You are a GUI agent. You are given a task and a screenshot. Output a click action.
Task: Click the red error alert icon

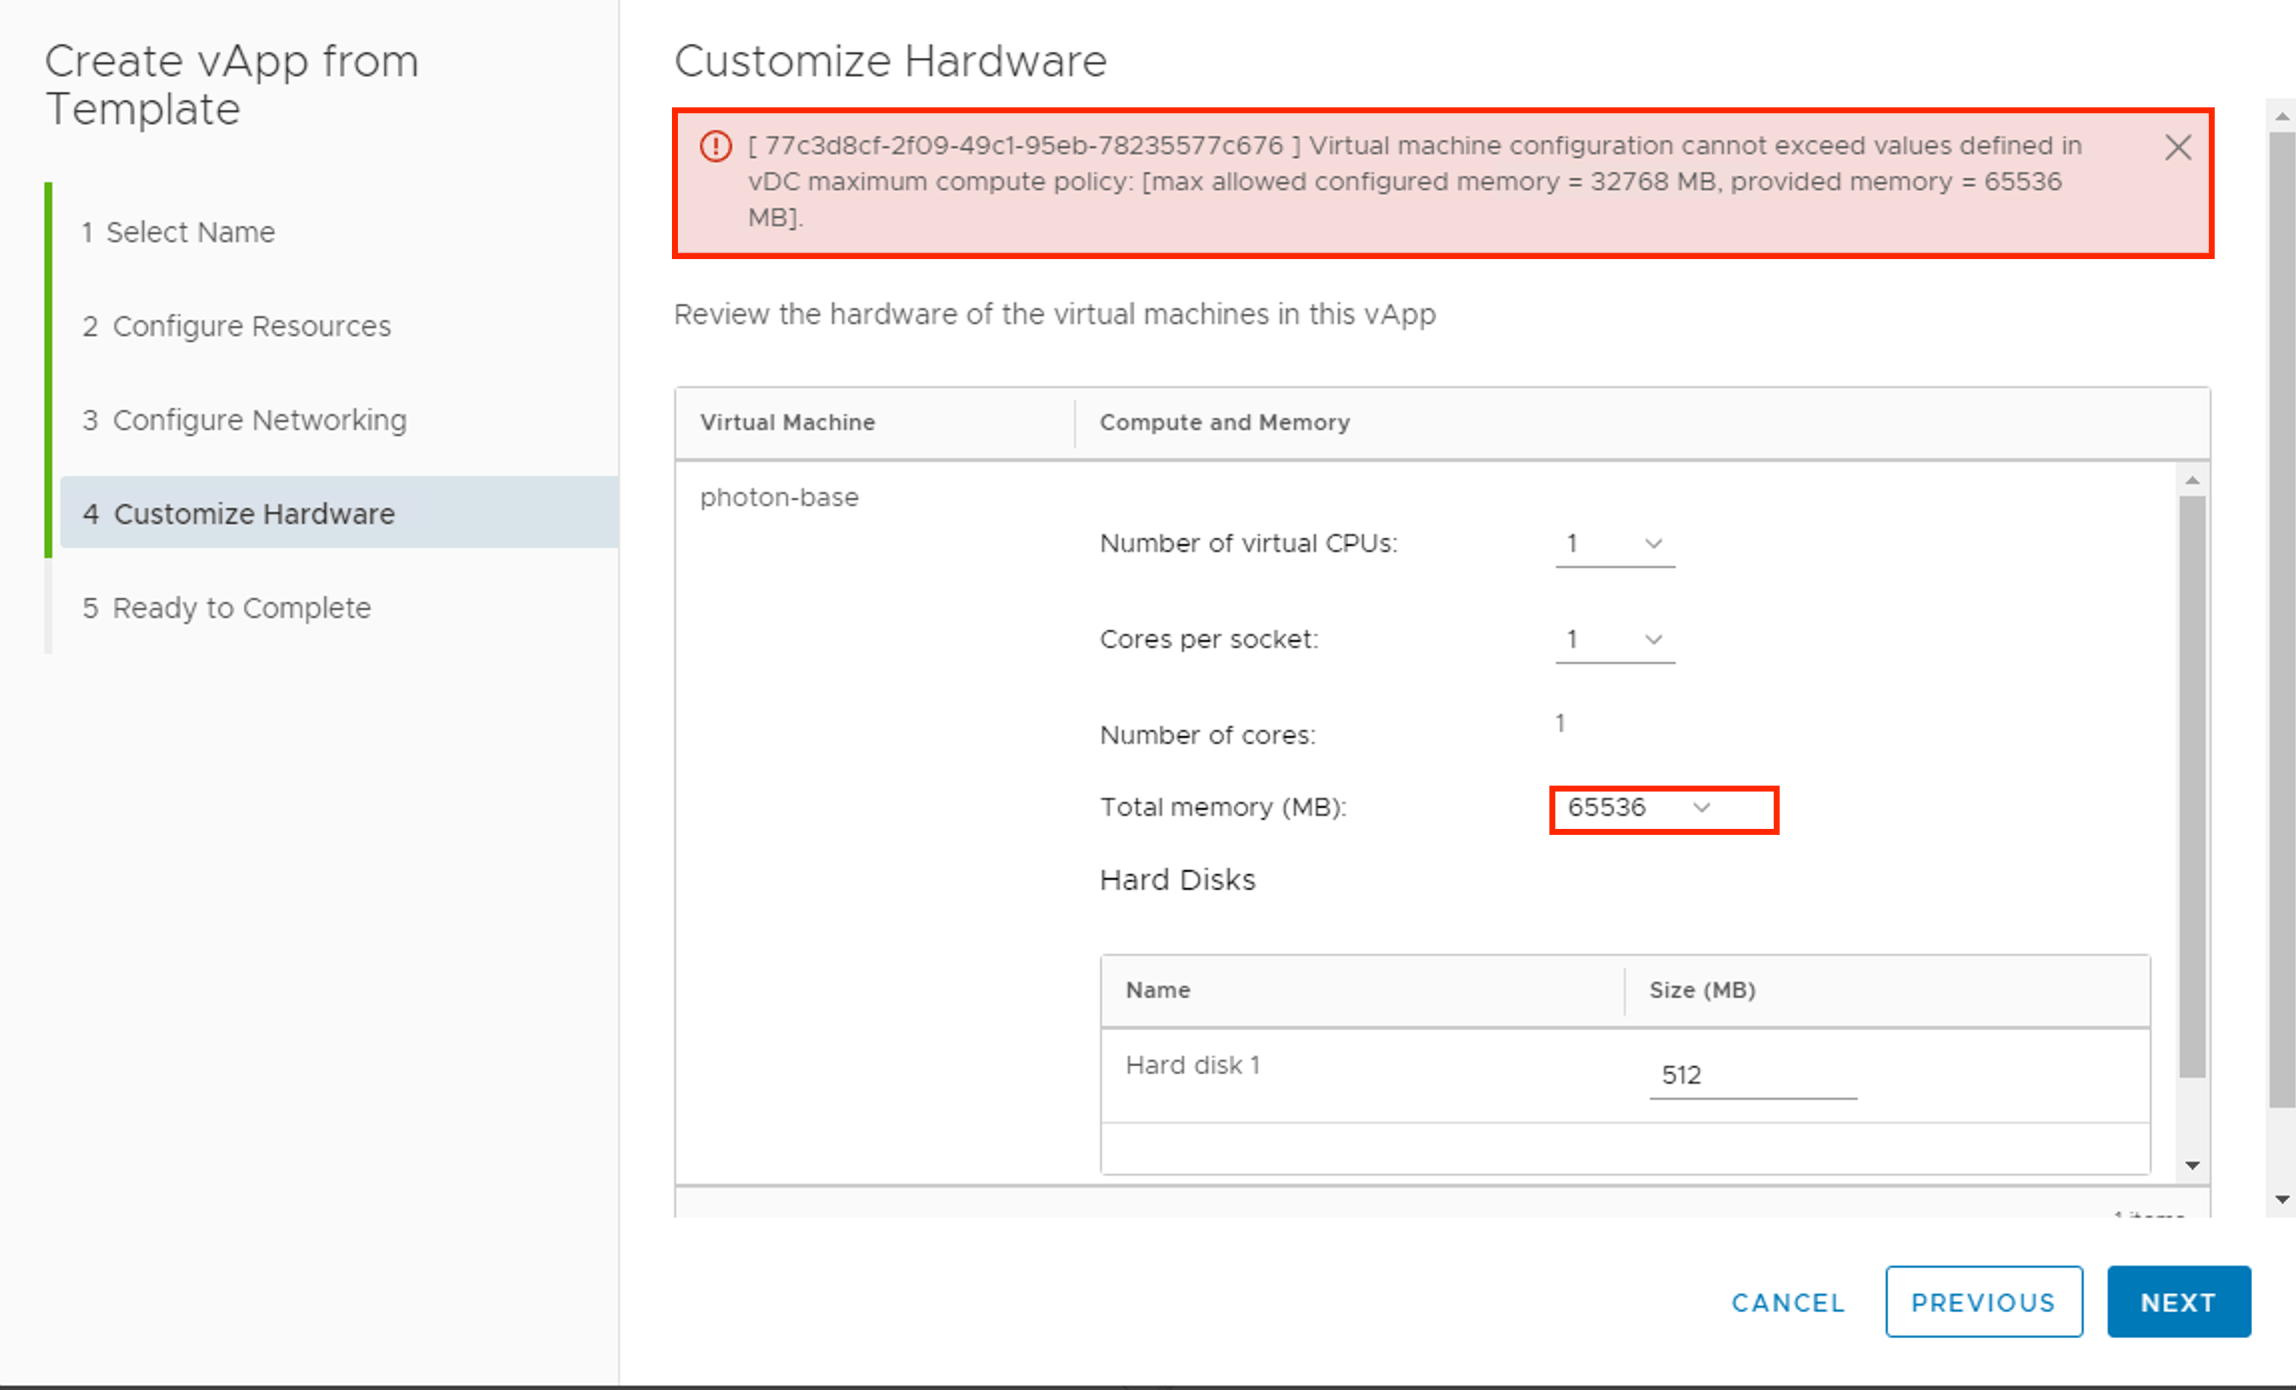[x=715, y=146]
